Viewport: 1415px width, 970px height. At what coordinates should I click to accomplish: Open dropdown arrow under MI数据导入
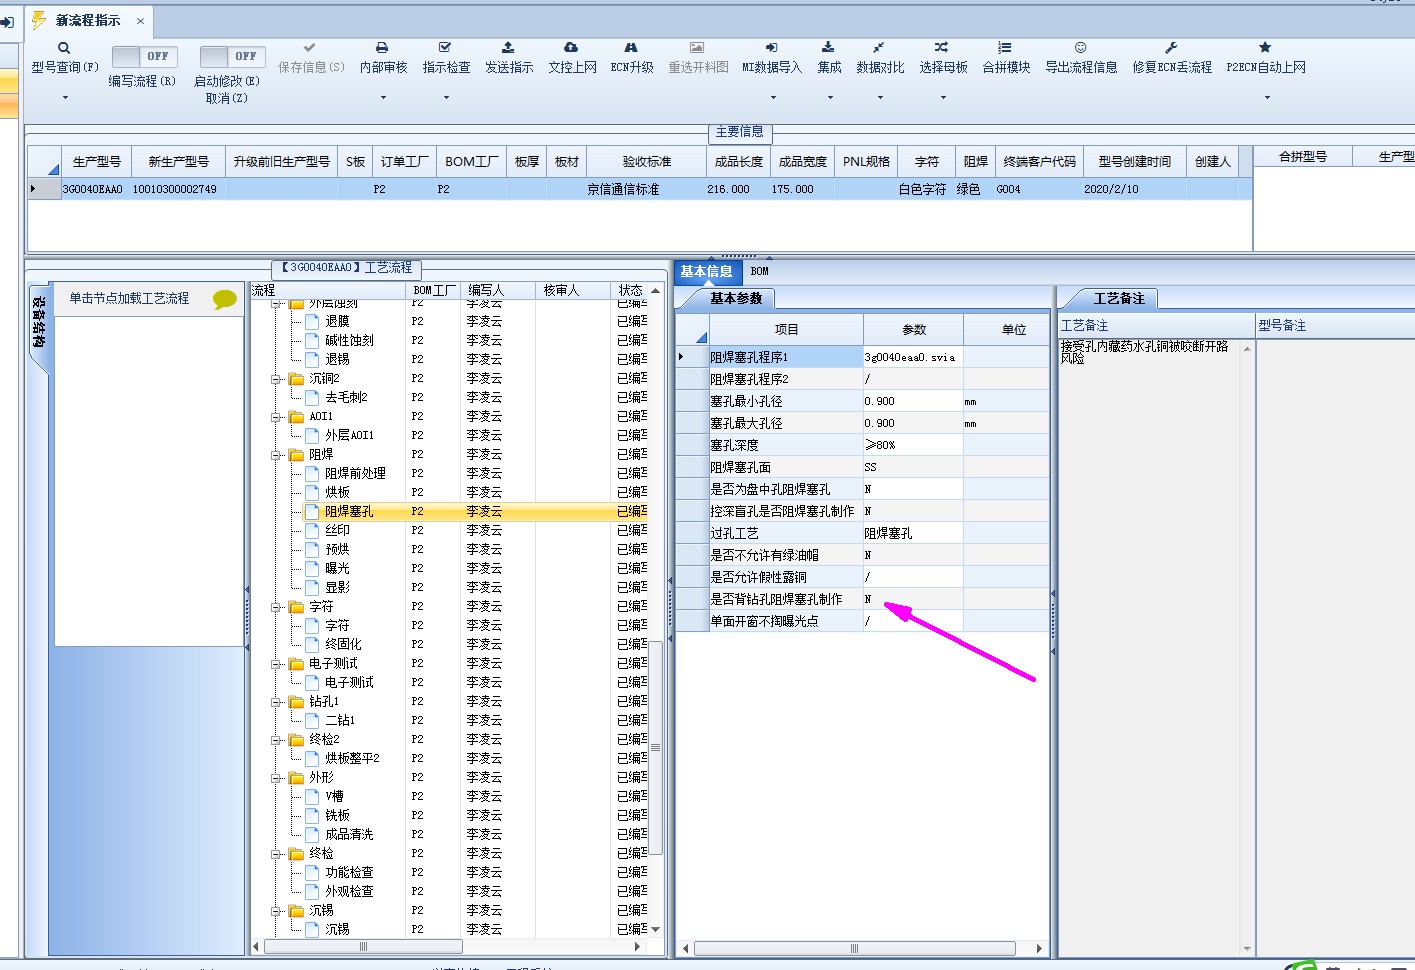pyautogui.click(x=773, y=98)
